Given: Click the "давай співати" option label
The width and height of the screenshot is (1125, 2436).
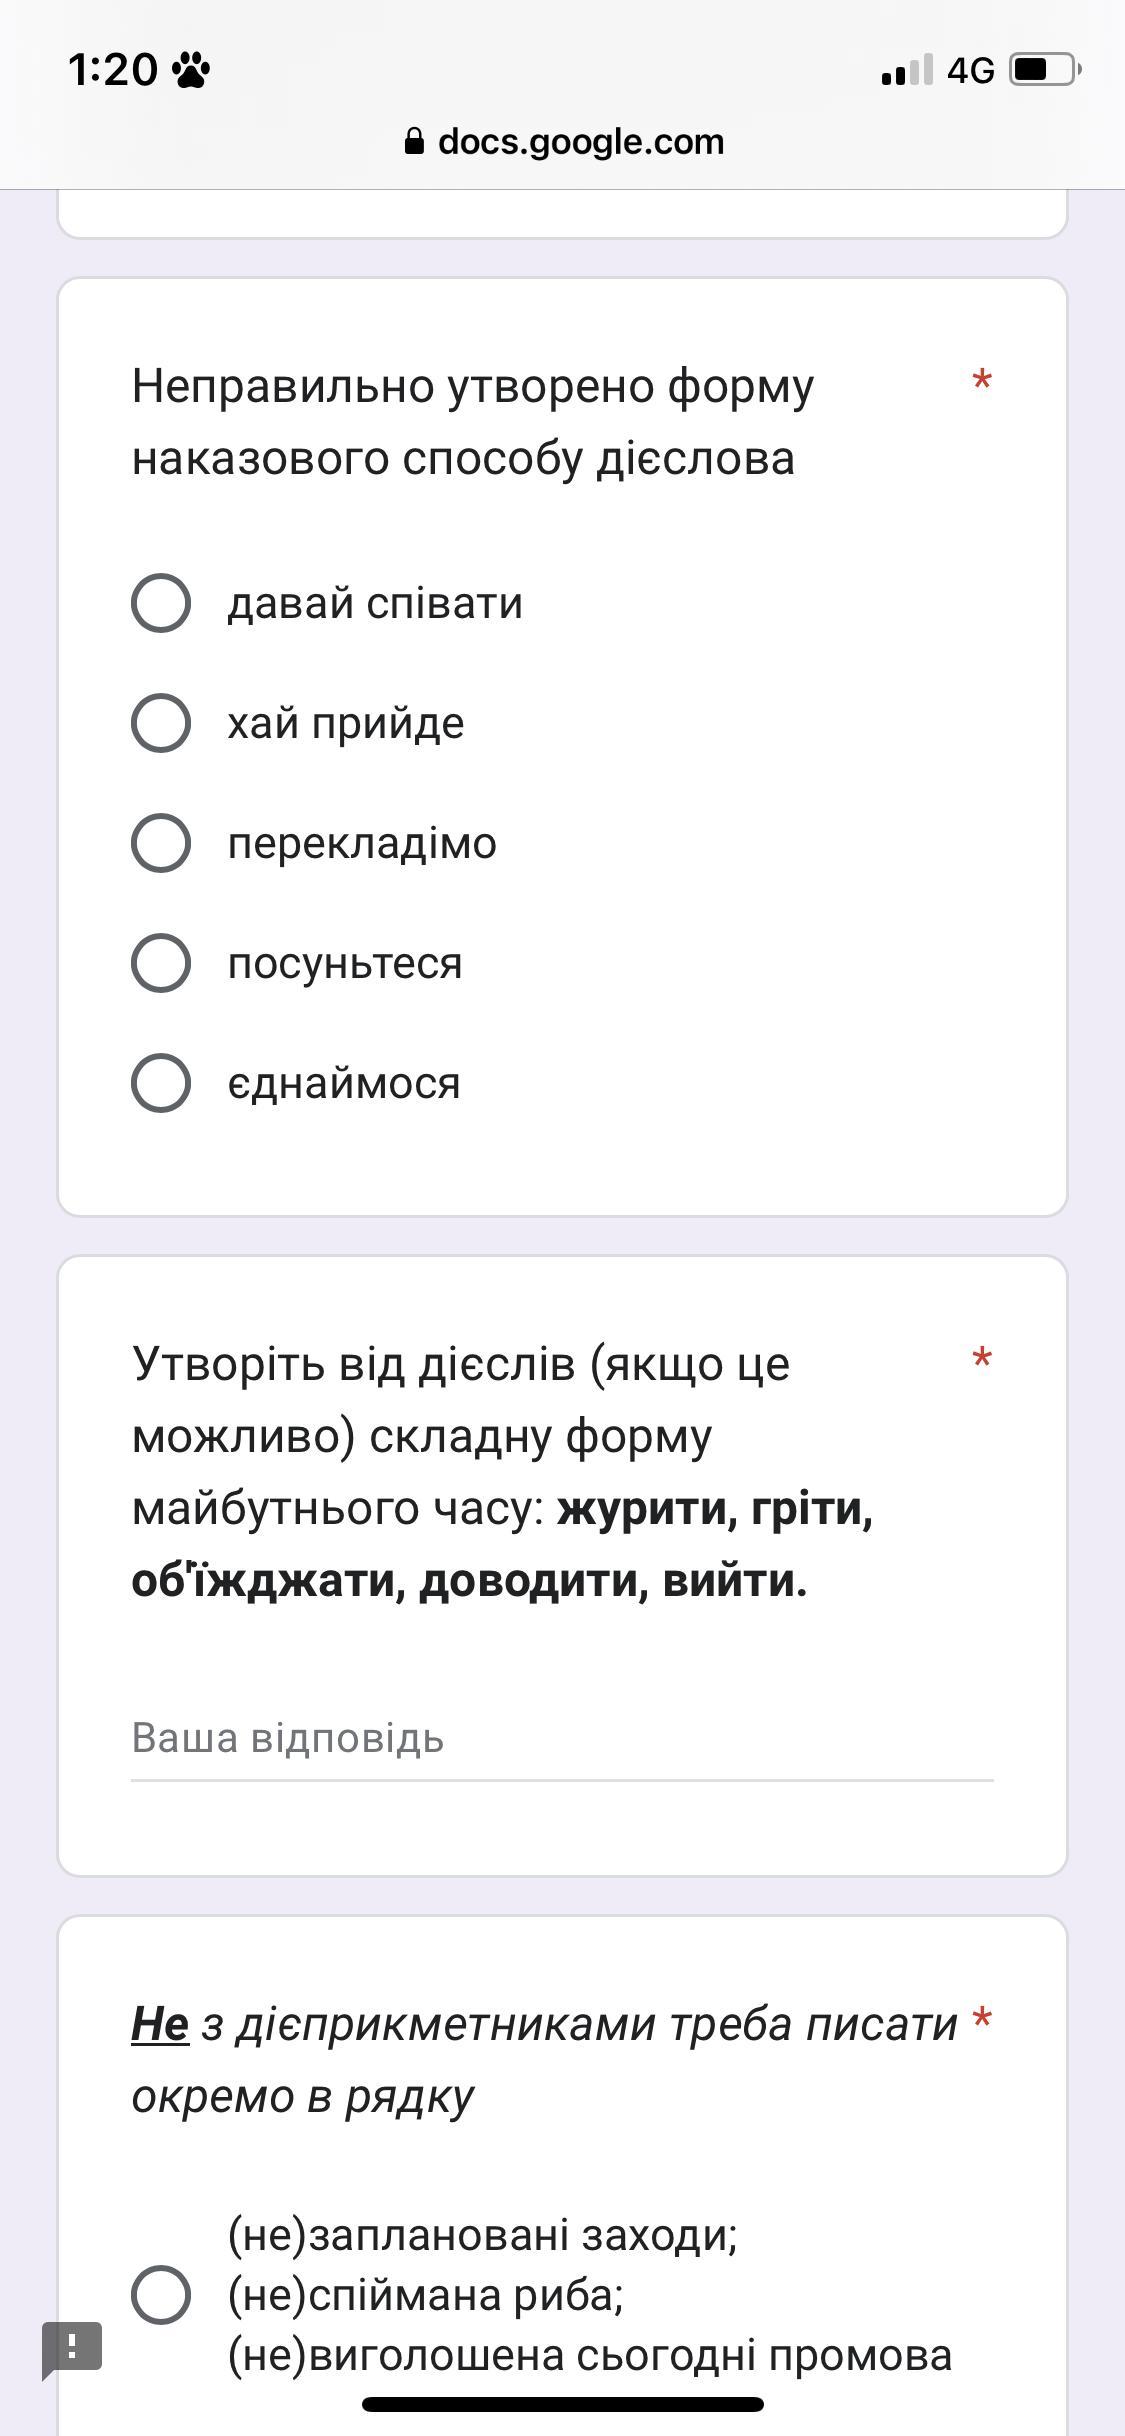Looking at the screenshot, I should tap(375, 604).
